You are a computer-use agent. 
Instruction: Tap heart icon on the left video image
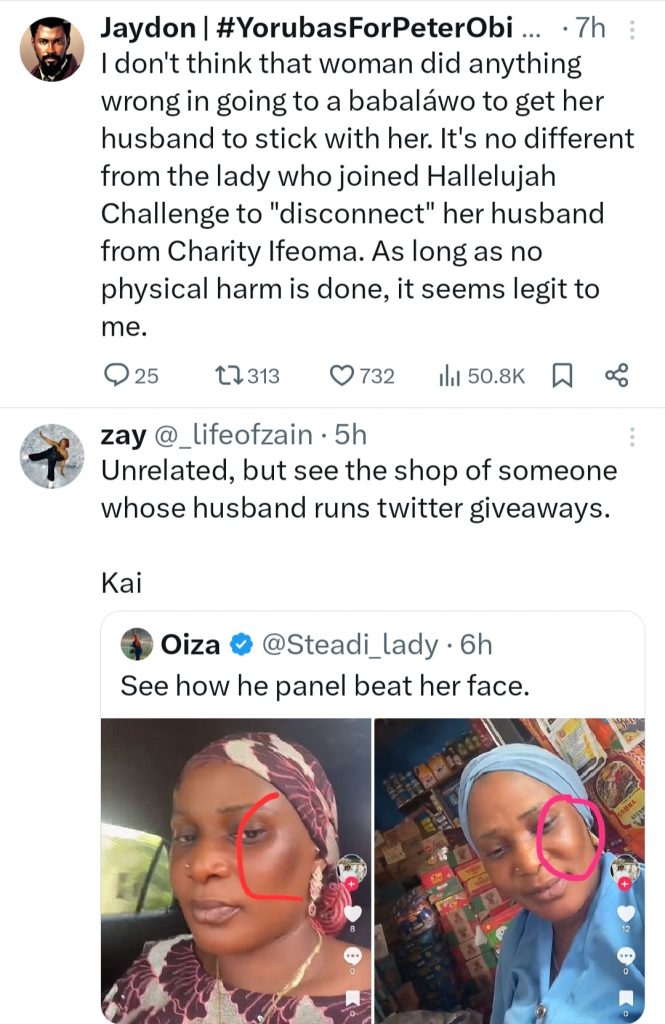click(352, 913)
